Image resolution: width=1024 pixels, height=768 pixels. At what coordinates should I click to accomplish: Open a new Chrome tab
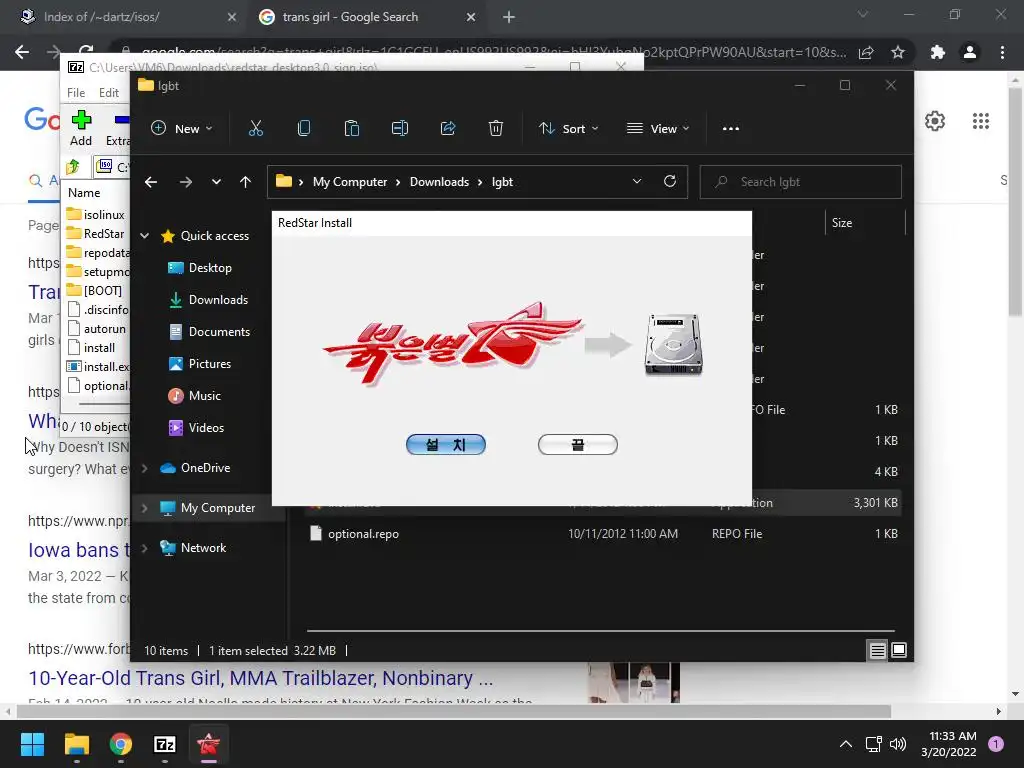pos(509,17)
